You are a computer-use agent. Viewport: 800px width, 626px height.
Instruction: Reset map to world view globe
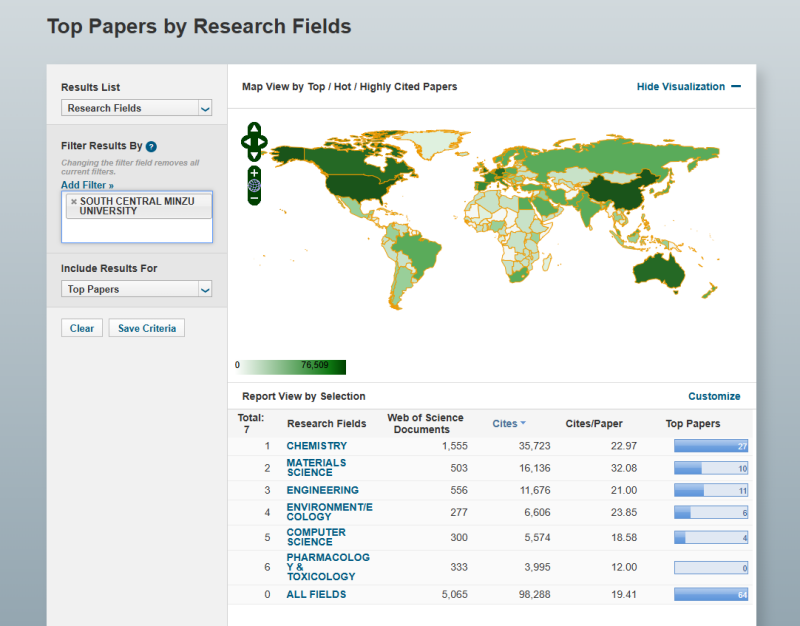coord(254,185)
